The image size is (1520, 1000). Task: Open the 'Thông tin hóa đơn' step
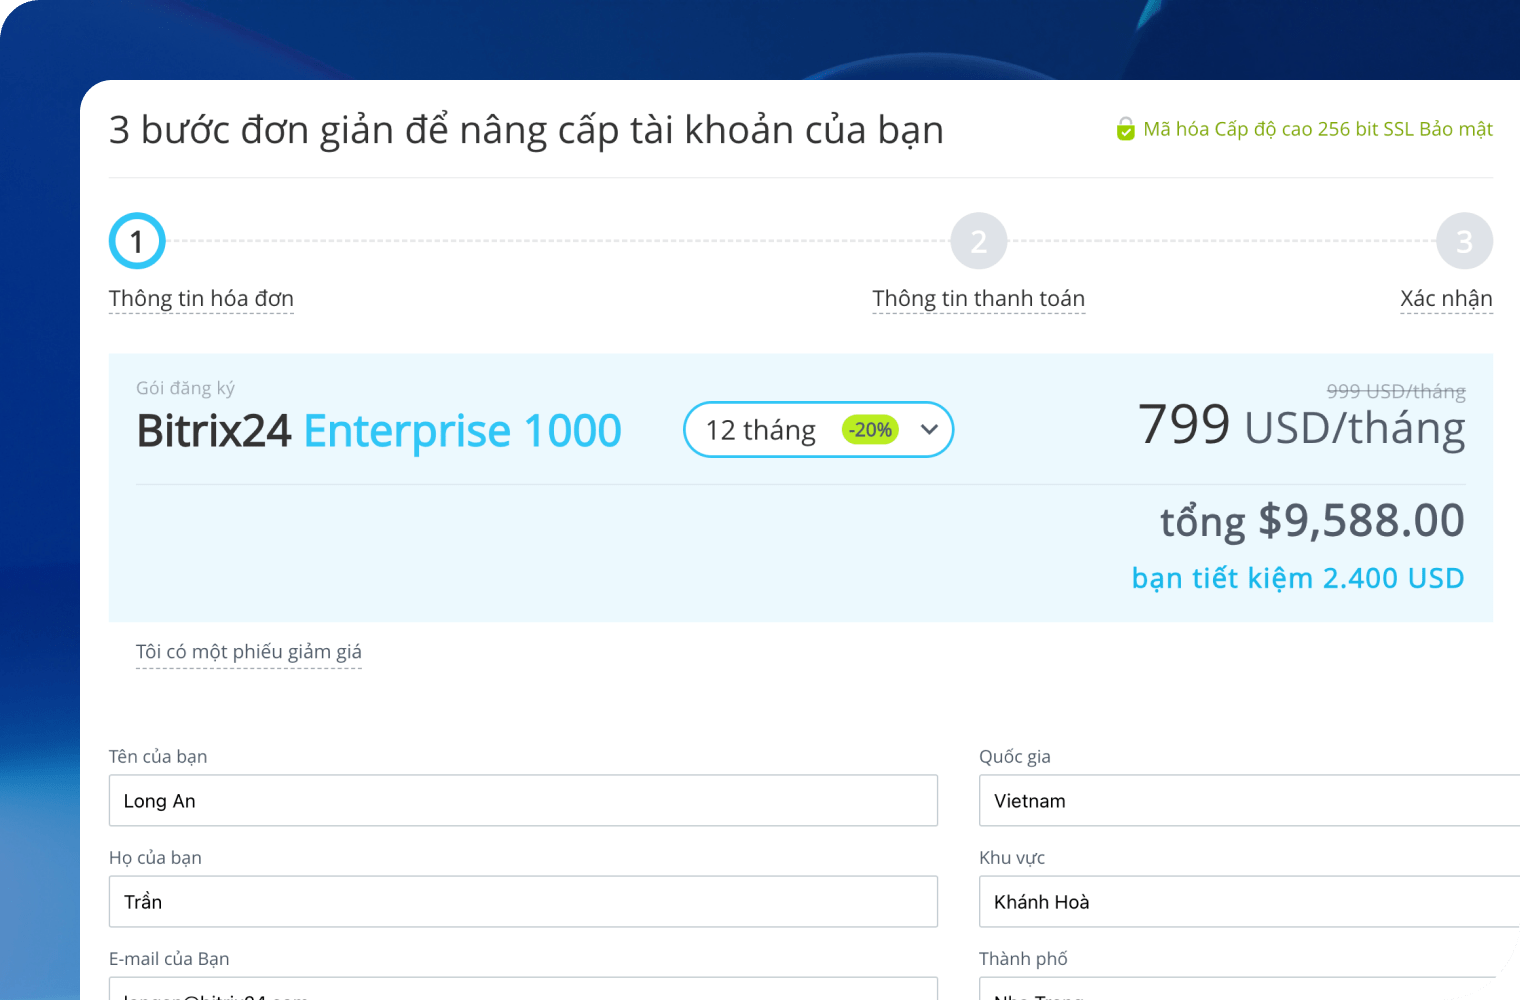pyautogui.click(x=201, y=299)
